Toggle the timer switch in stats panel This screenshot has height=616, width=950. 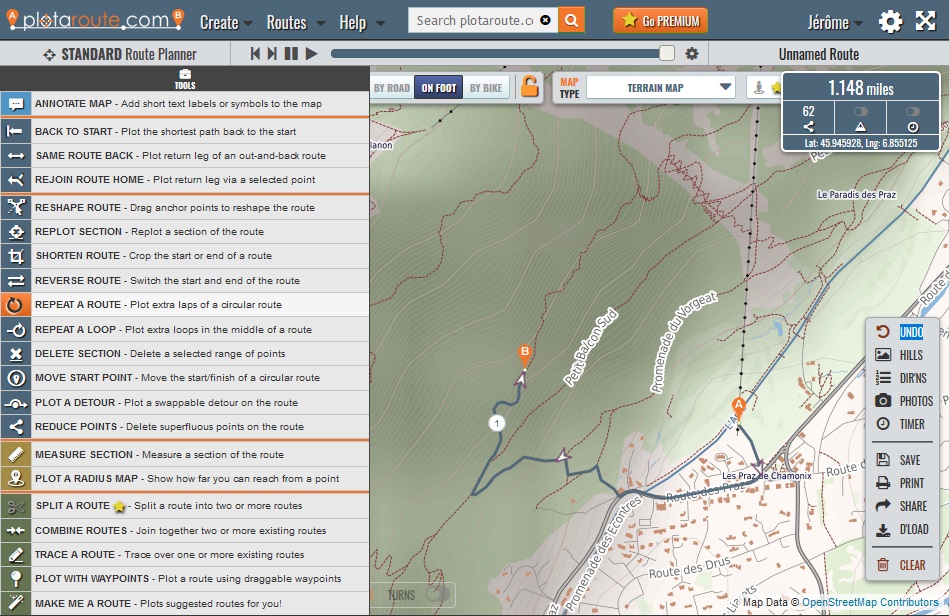coord(912,112)
